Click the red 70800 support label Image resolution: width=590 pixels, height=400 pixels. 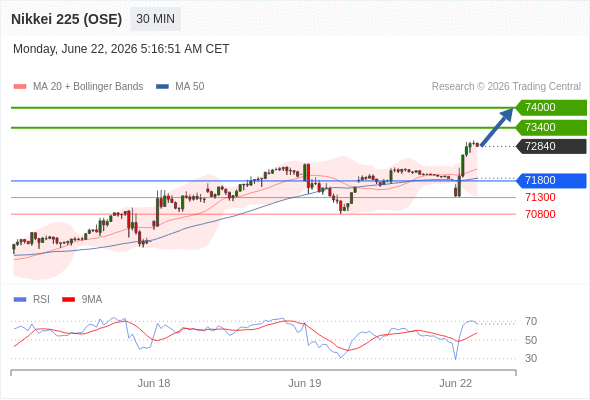pos(540,214)
